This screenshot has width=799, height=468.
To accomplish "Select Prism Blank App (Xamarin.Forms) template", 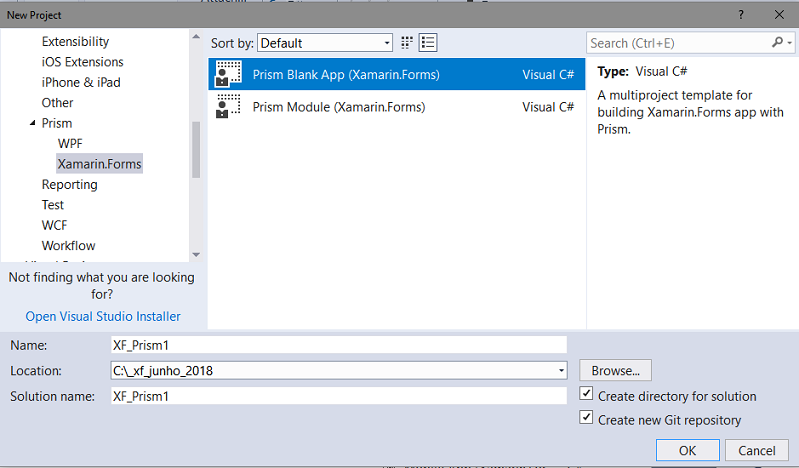I will [396, 74].
